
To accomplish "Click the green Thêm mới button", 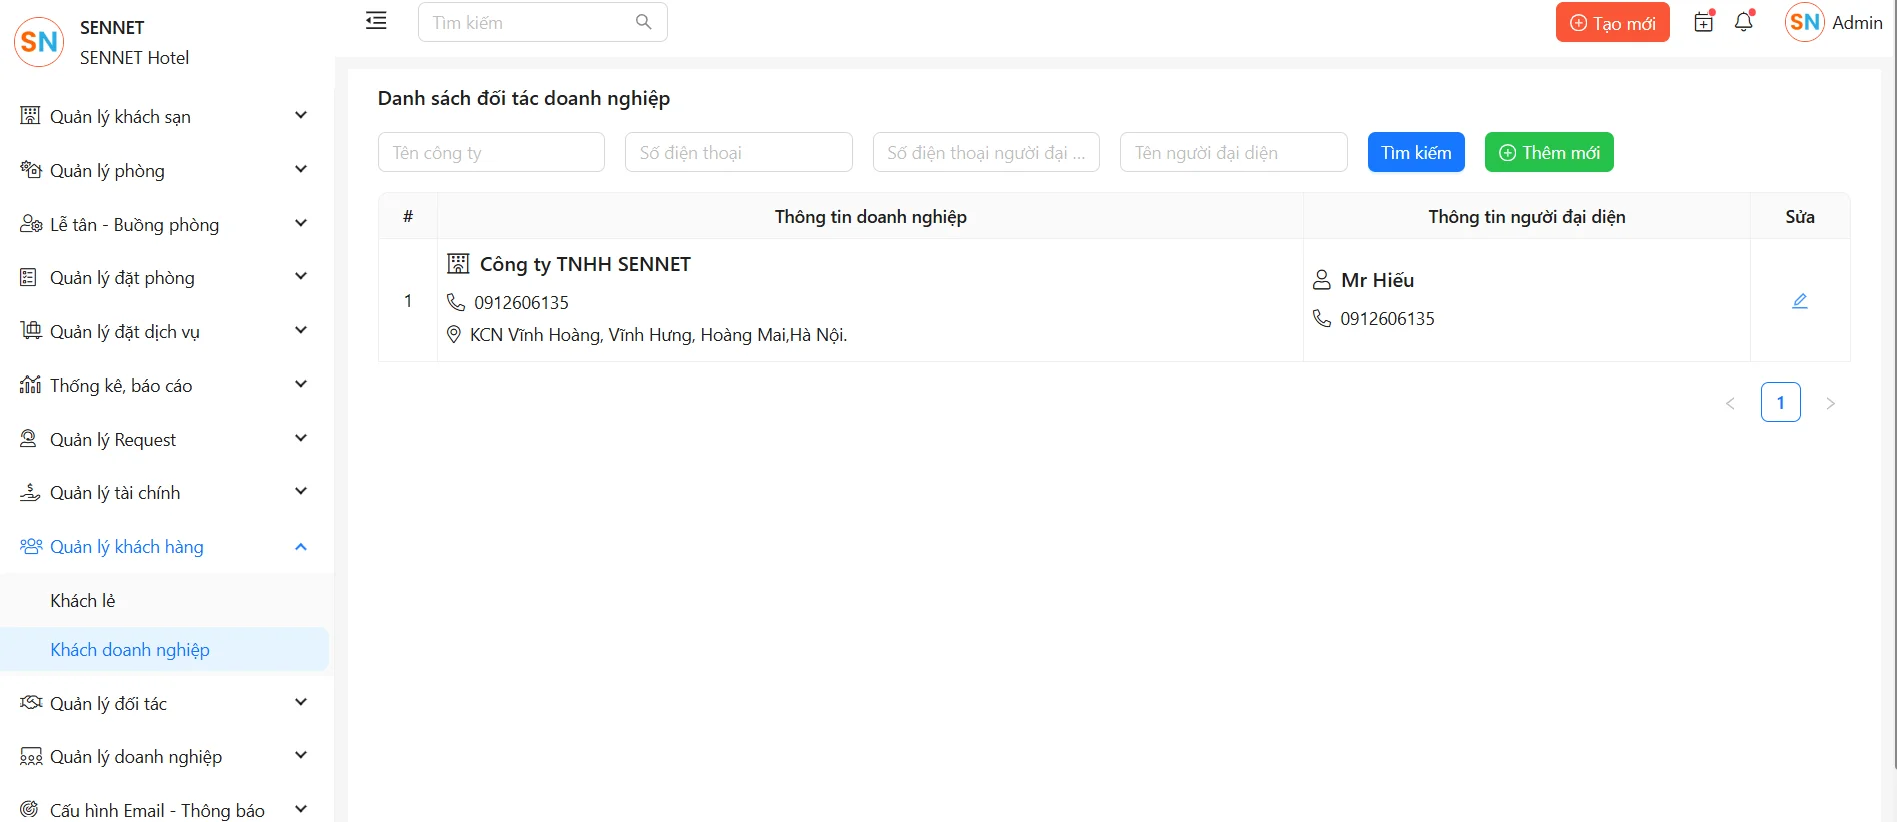I will click(1548, 153).
